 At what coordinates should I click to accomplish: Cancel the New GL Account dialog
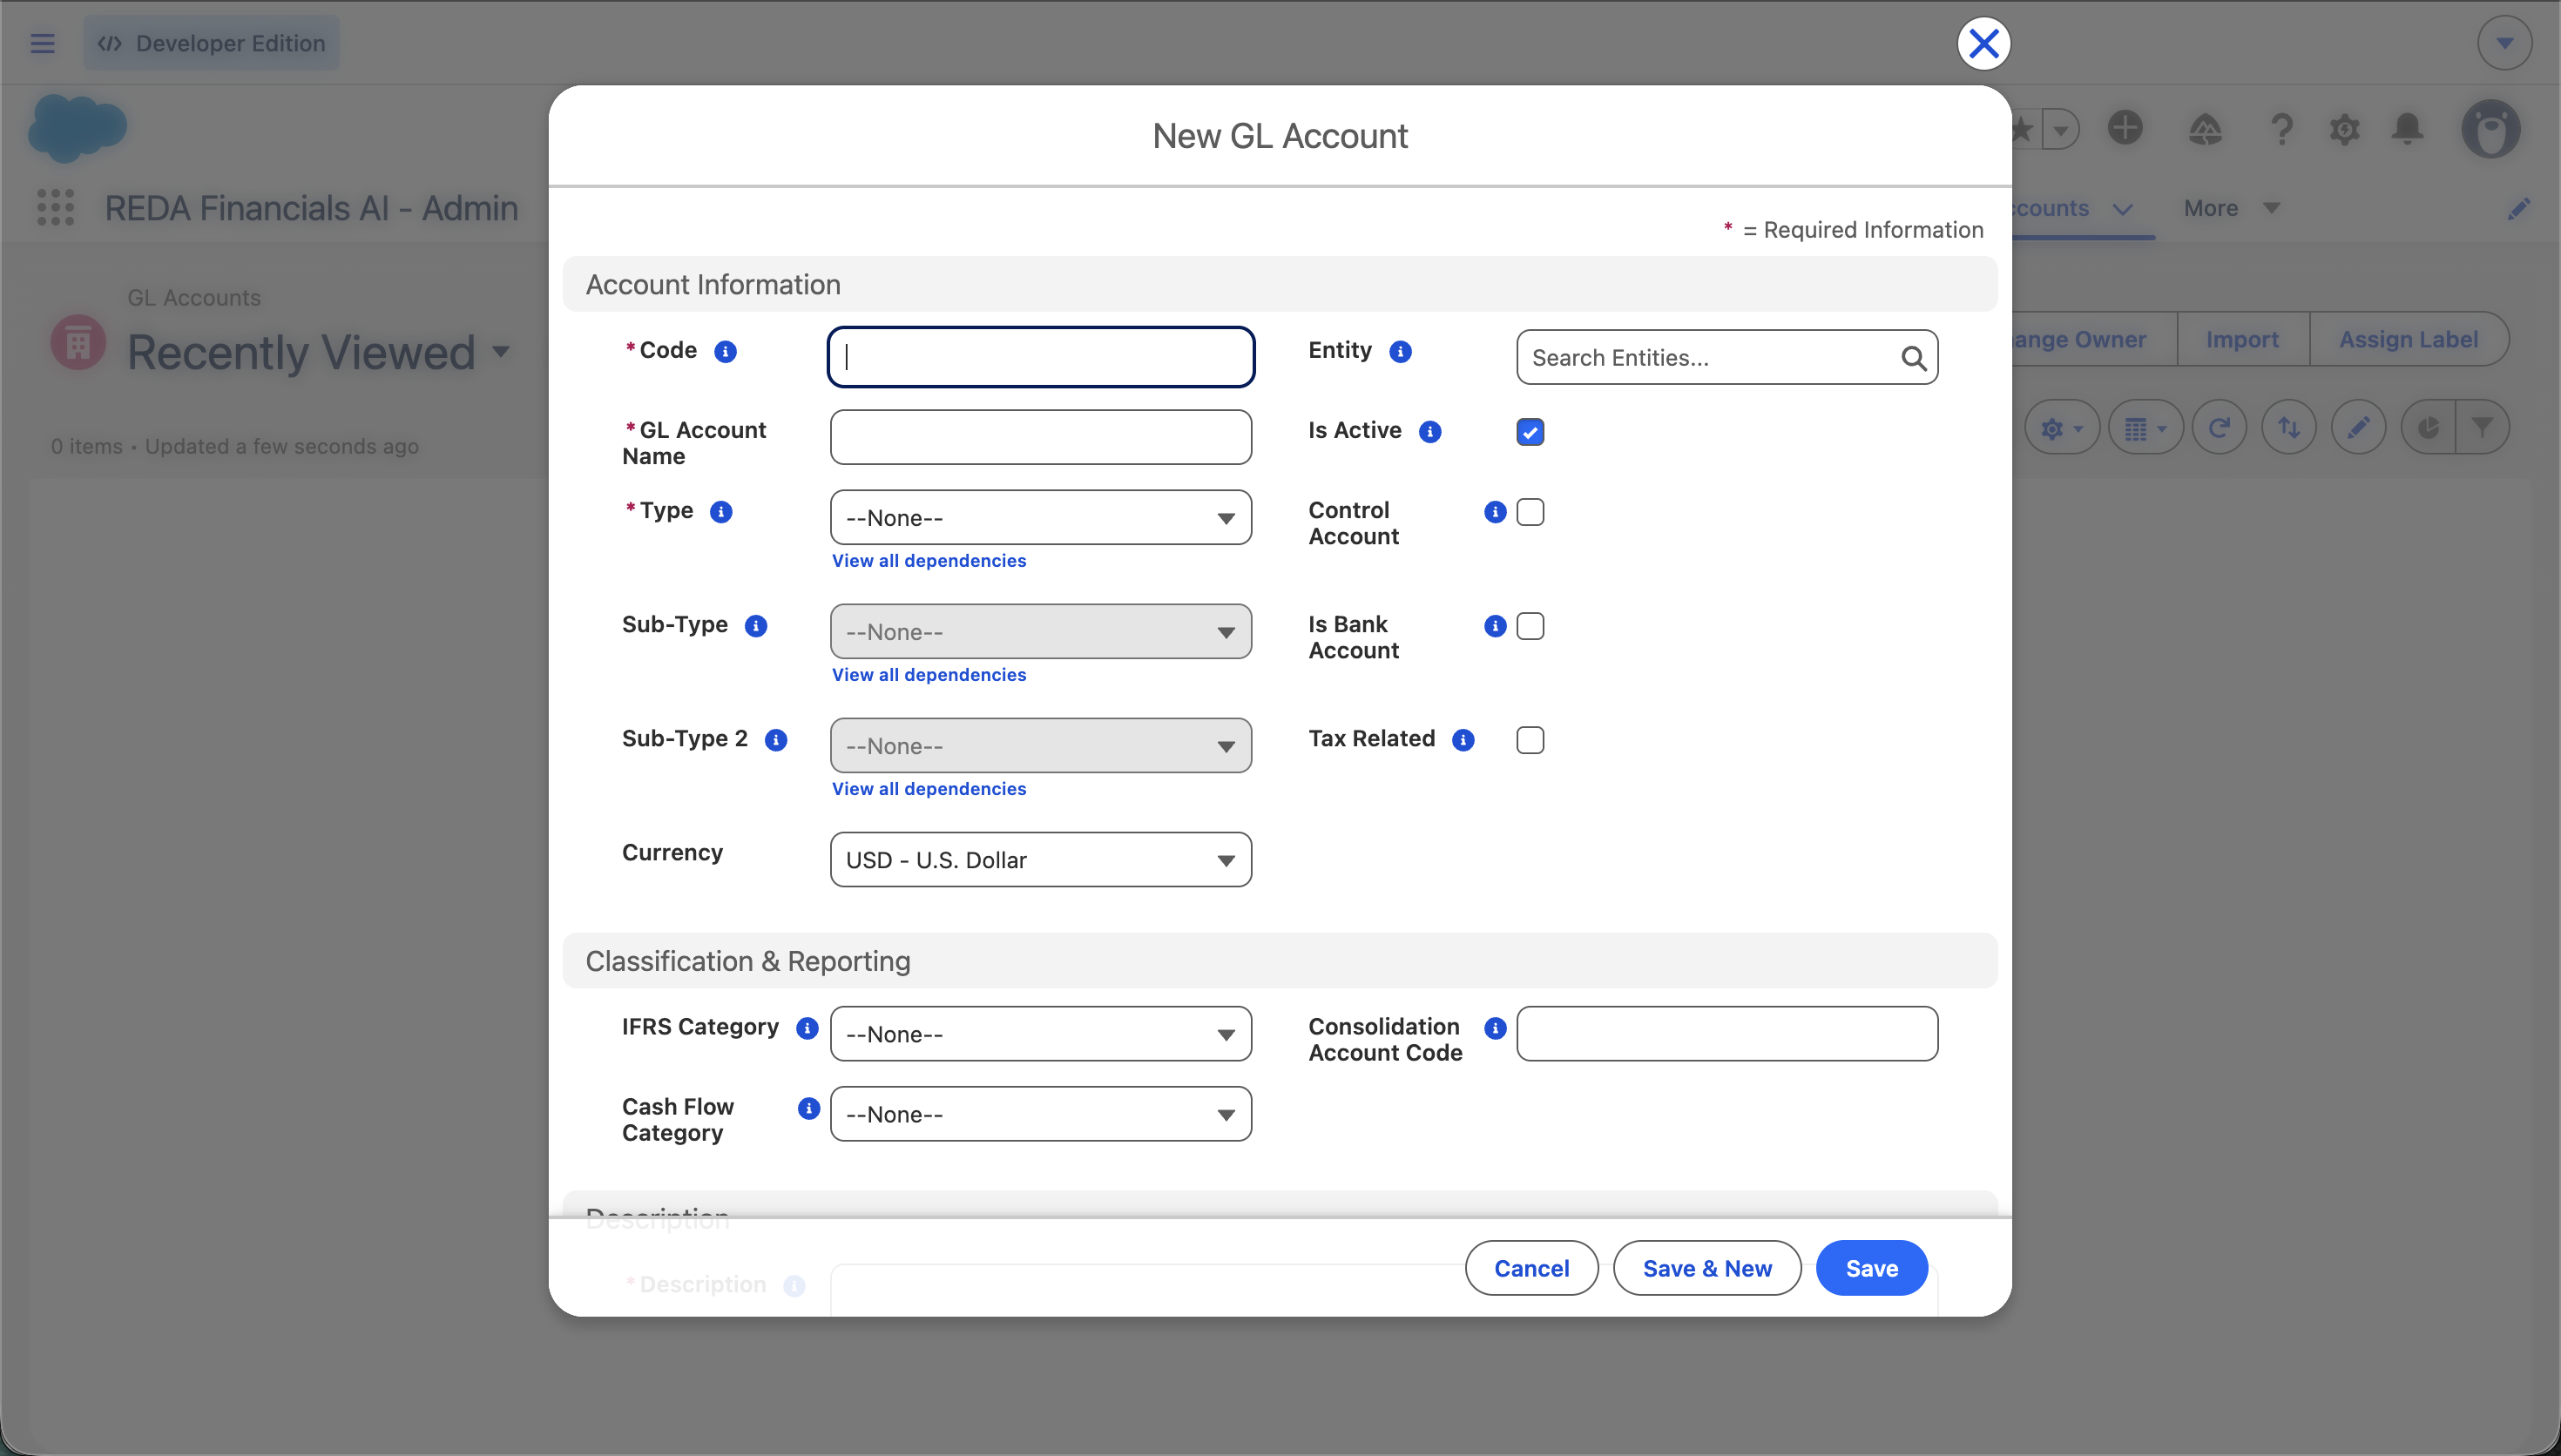[x=1531, y=1268]
